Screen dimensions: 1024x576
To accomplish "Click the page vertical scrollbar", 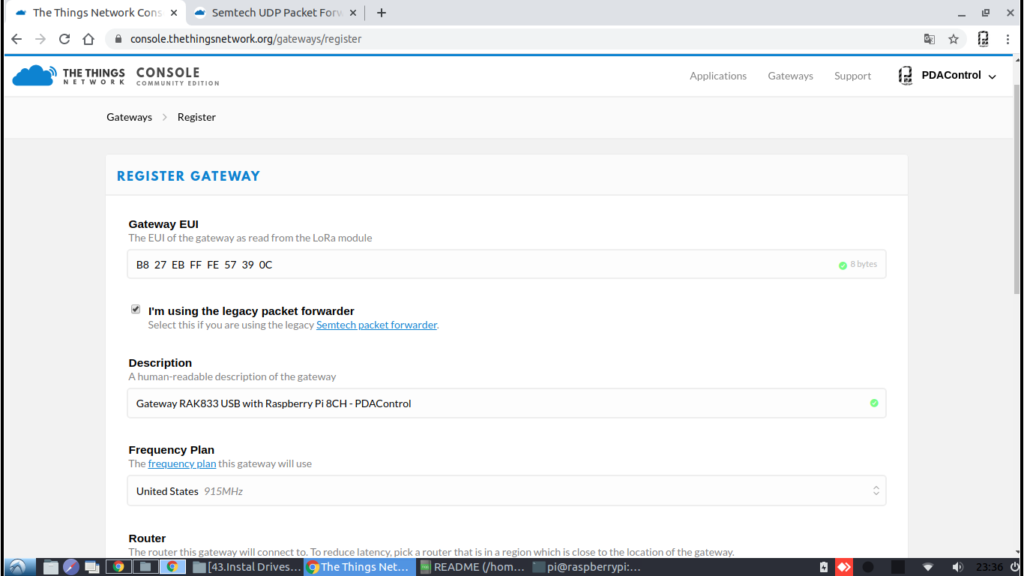I will (1017, 189).
